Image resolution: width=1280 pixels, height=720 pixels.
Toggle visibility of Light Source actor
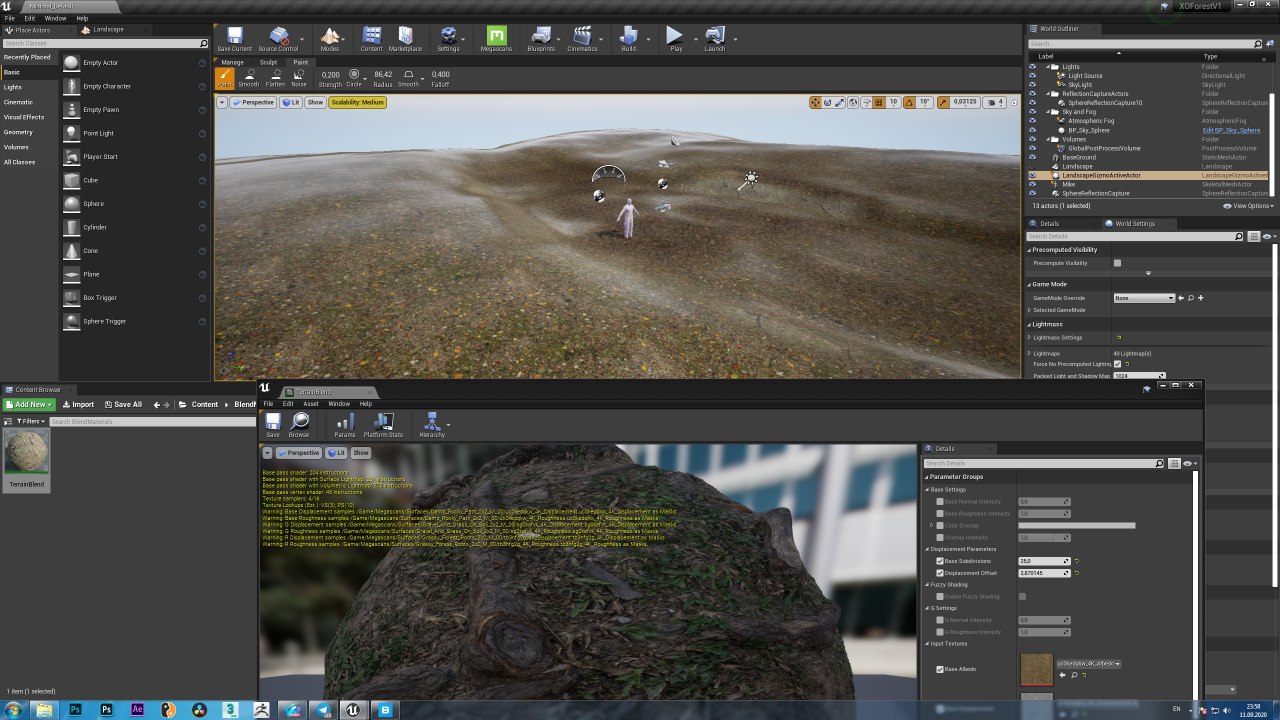coord(1032,76)
